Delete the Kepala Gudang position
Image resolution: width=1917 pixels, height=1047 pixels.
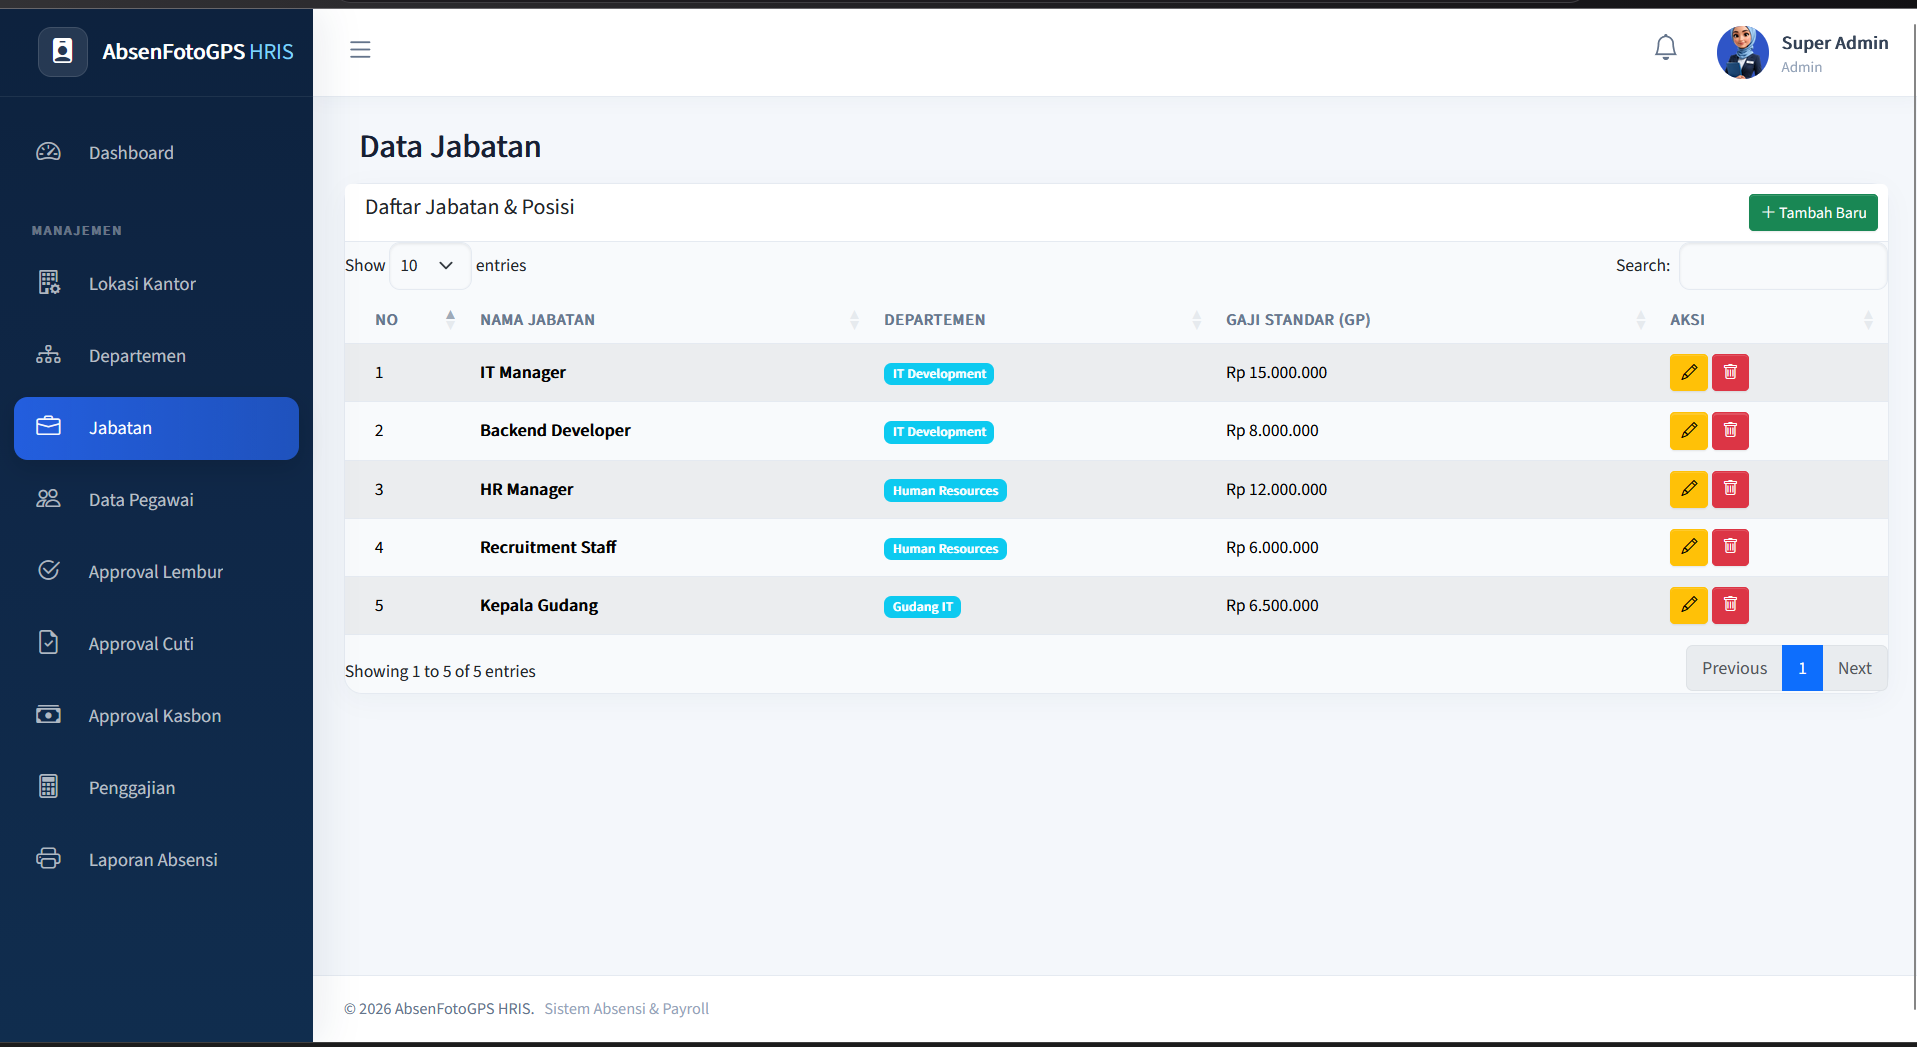pyautogui.click(x=1730, y=605)
